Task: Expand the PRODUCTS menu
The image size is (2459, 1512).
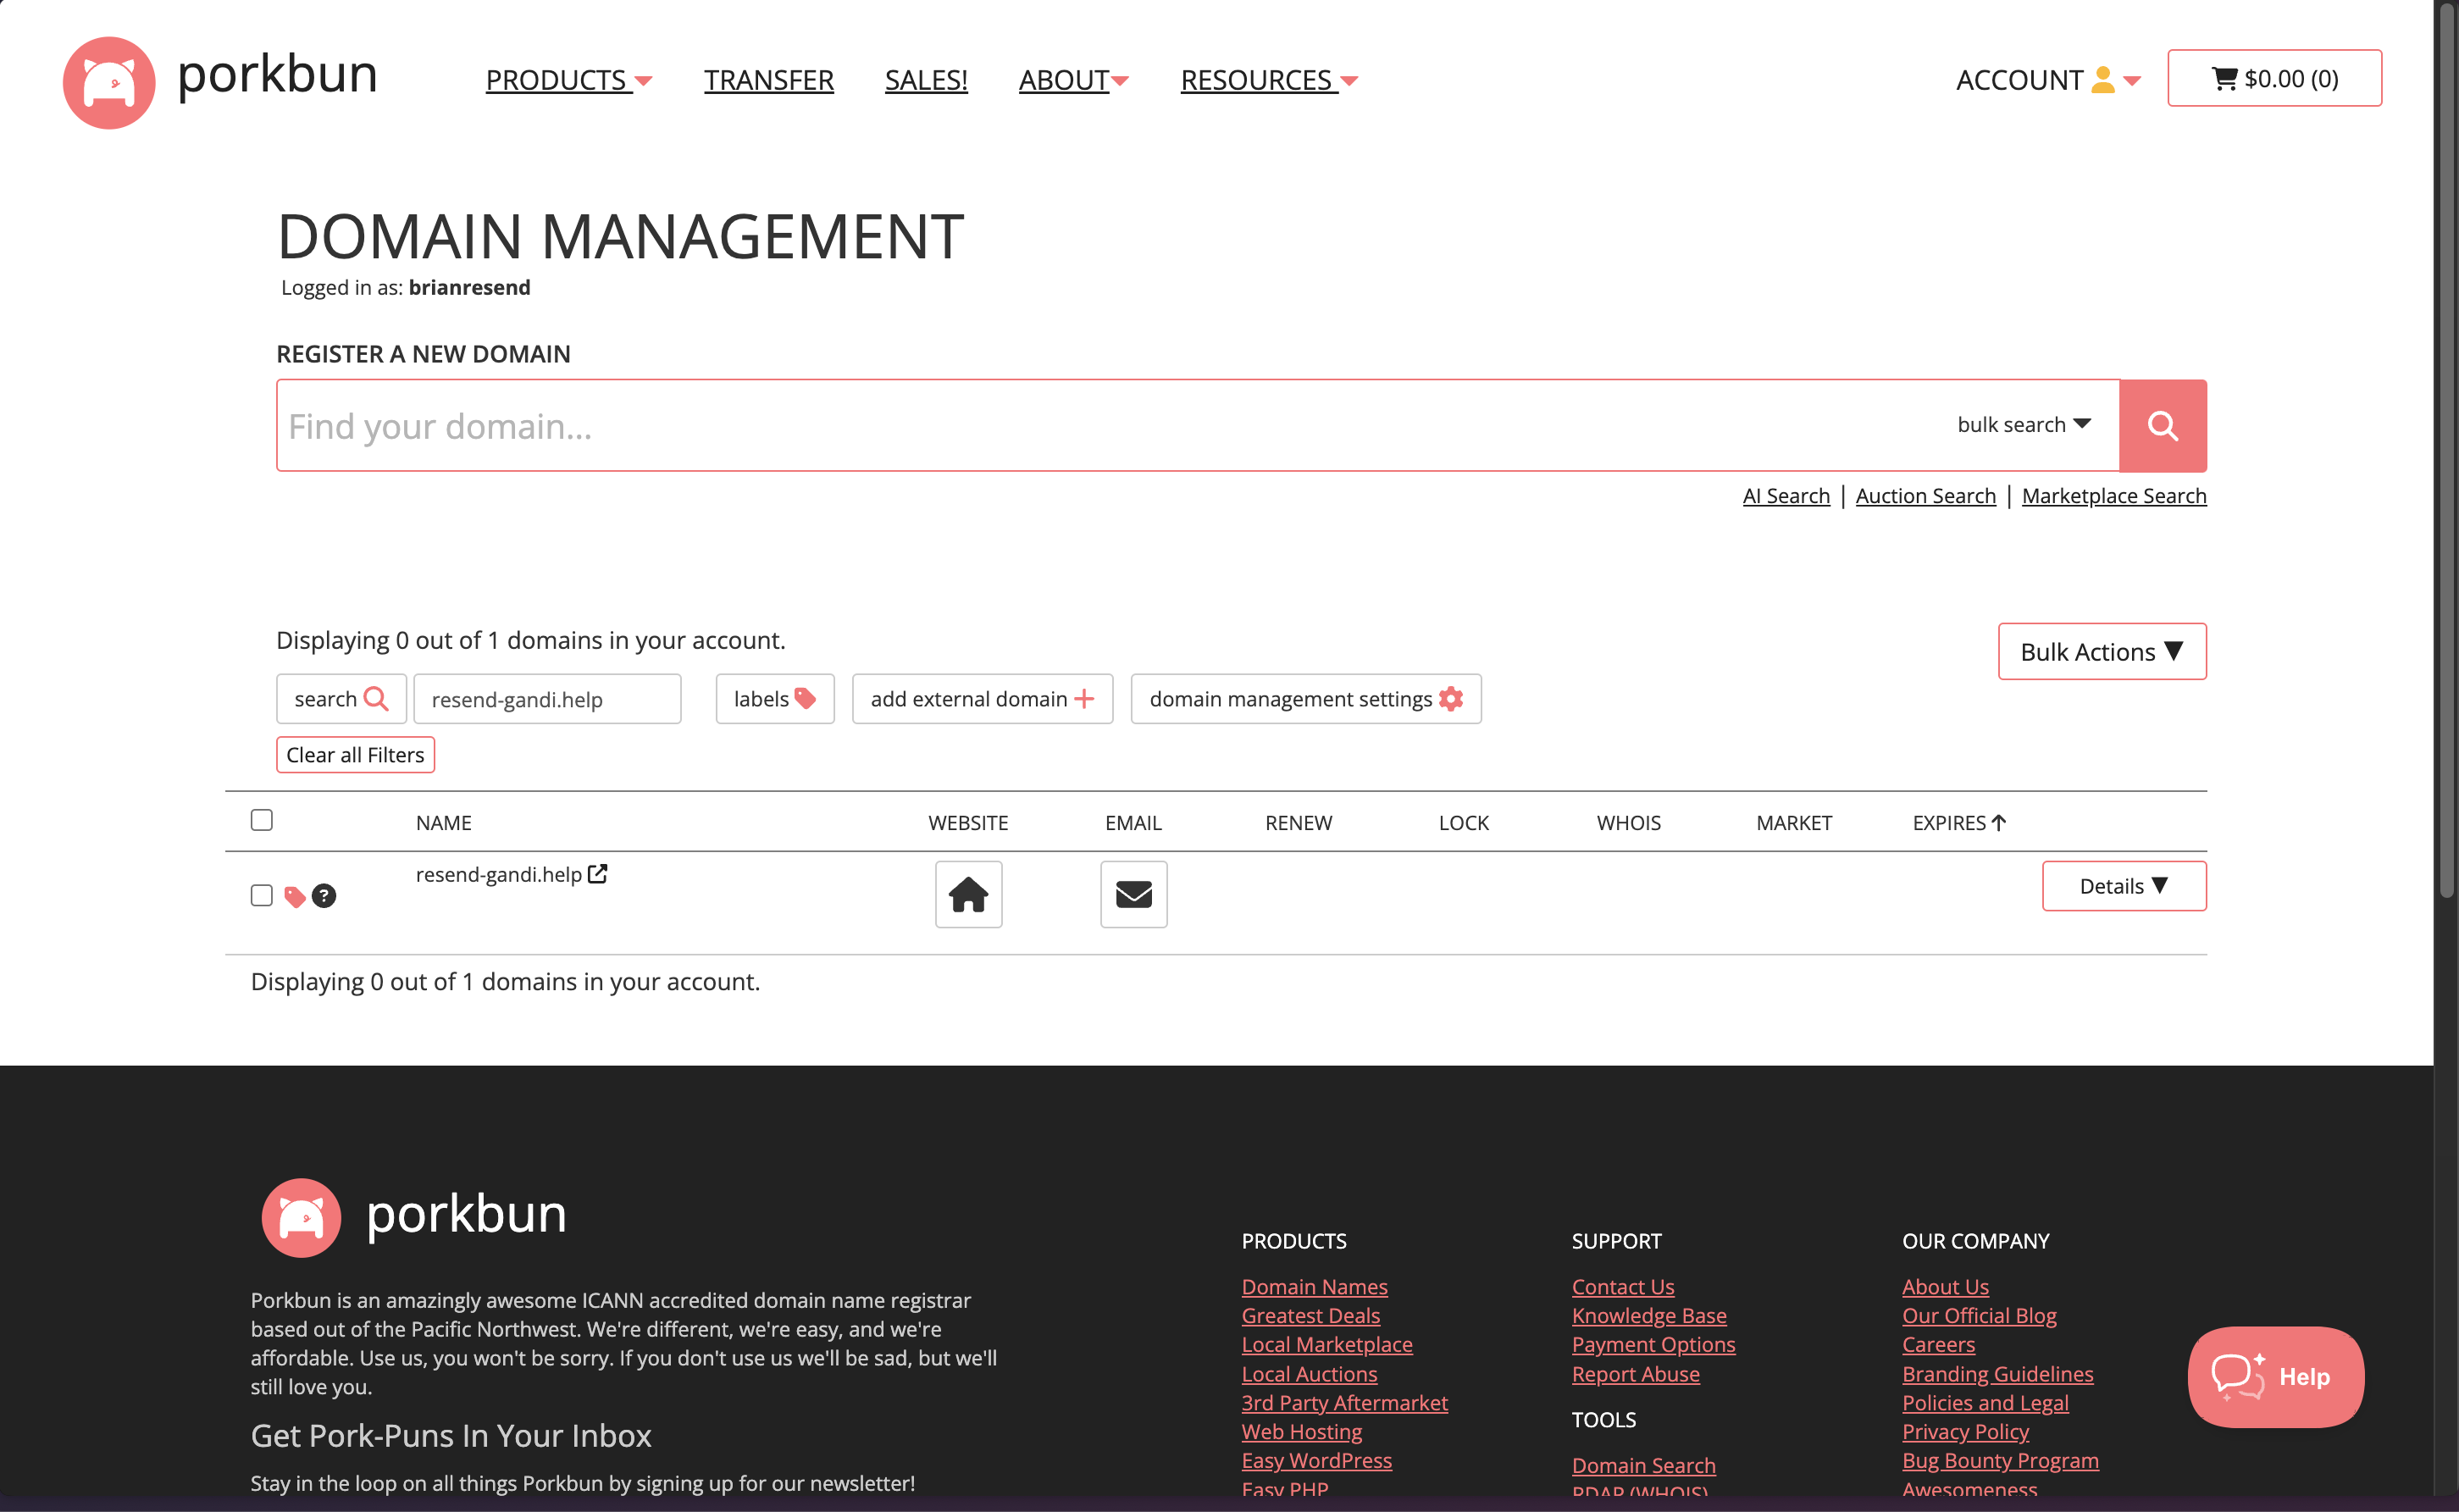Action: point(568,80)
